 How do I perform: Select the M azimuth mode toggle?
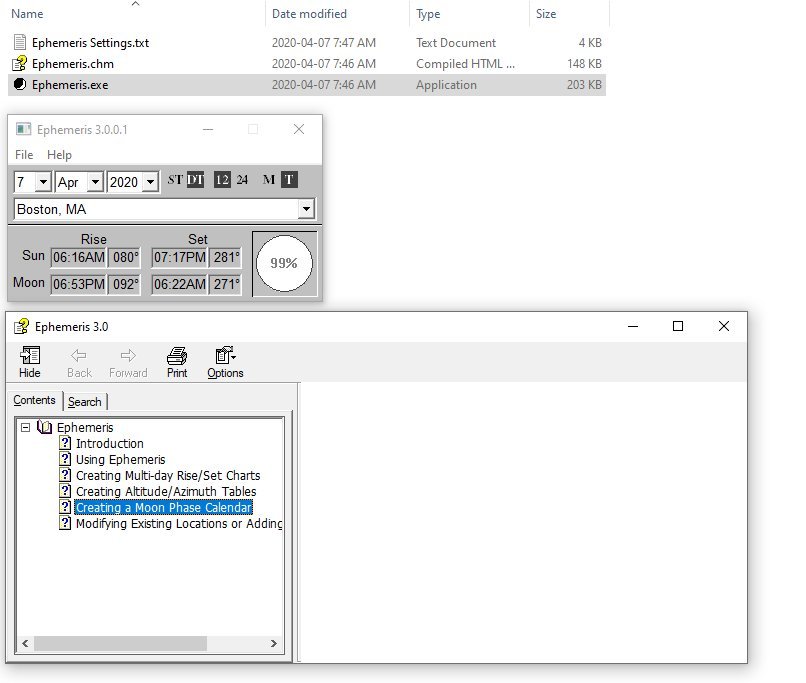pyautogui.click(x=268, y=180)
